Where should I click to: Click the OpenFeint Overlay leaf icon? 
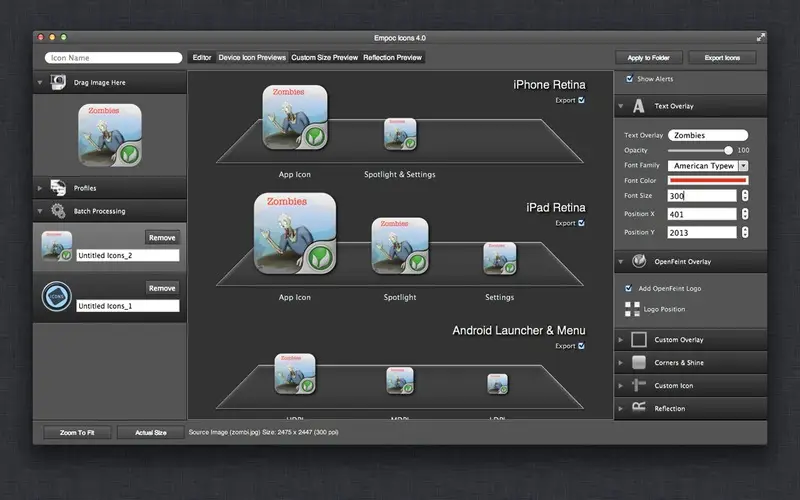point(639,261)
